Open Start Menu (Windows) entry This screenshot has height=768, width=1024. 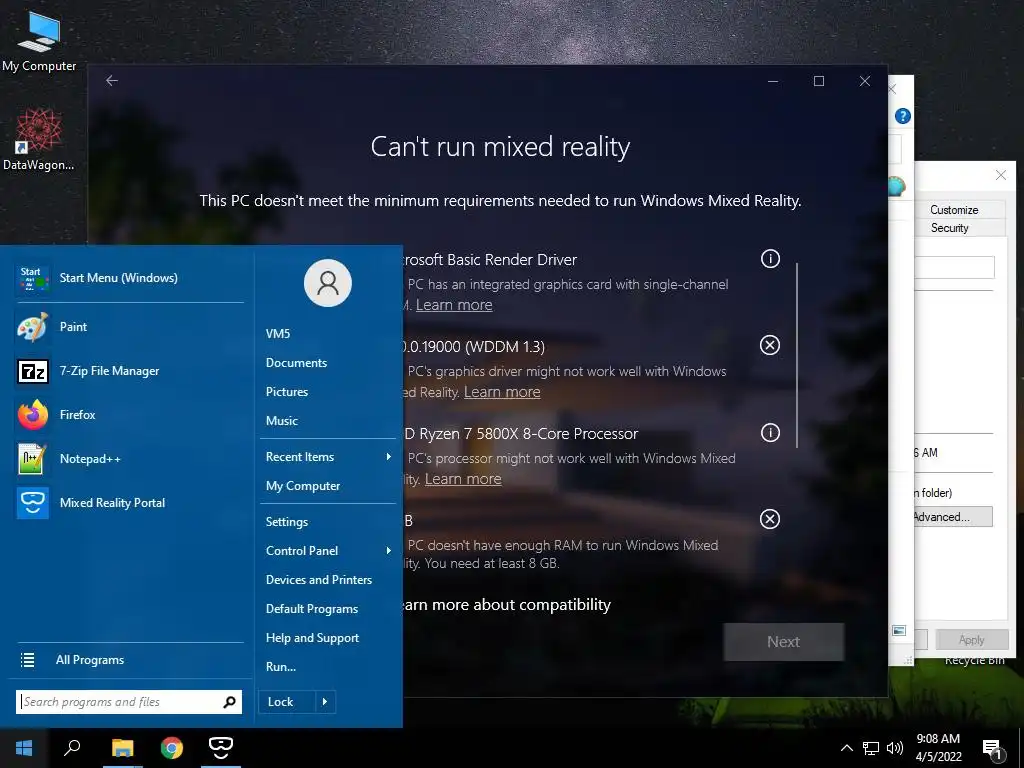129,278
